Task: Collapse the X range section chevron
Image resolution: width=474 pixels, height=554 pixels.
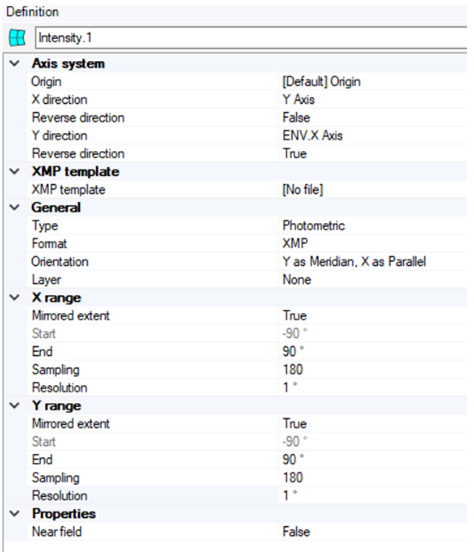Action: (x=15, y=297)
